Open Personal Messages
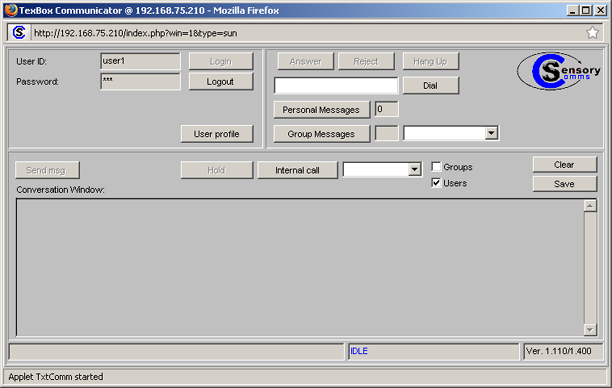The height and width of the screenshot is (388, 612). coord(321,110)
